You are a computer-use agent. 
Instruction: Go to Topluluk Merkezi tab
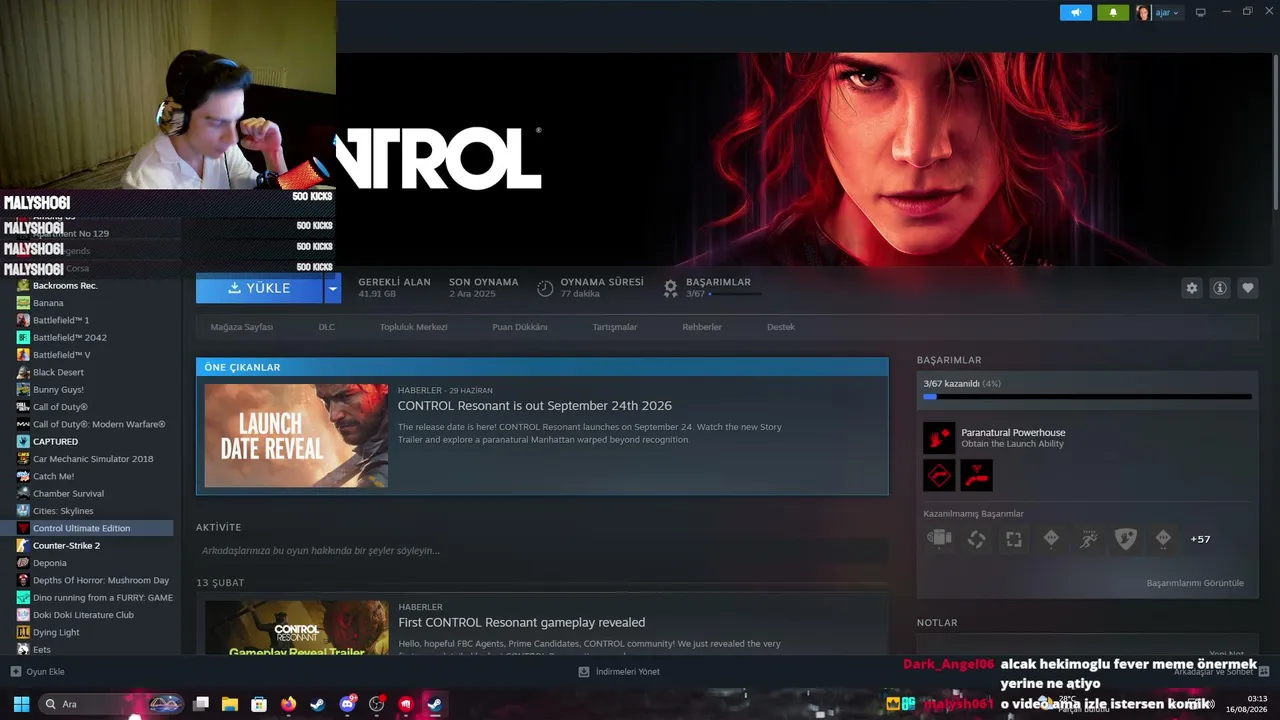pos(413,327)
